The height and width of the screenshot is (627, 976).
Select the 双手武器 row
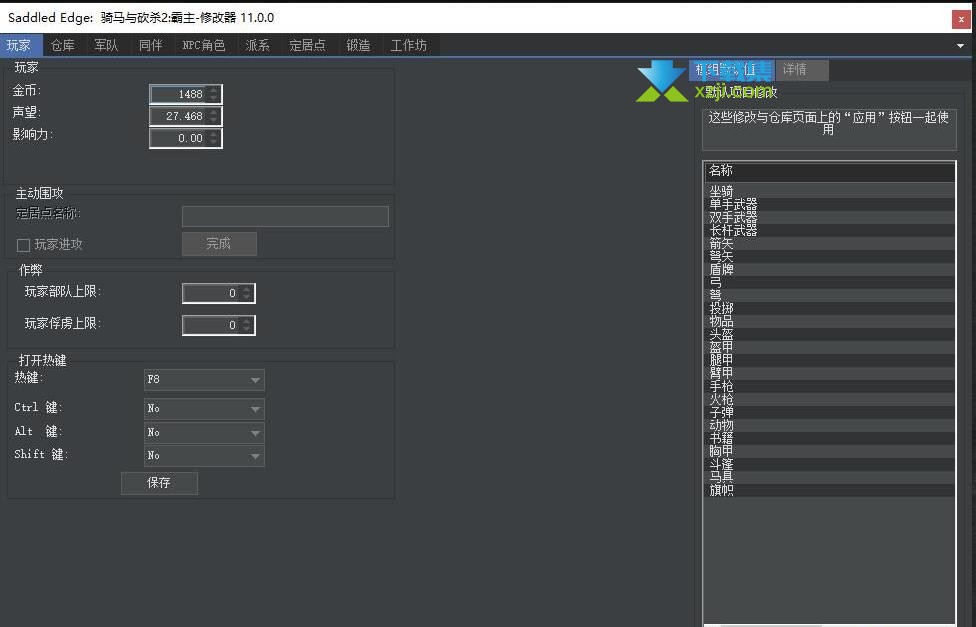click(830, 217)
